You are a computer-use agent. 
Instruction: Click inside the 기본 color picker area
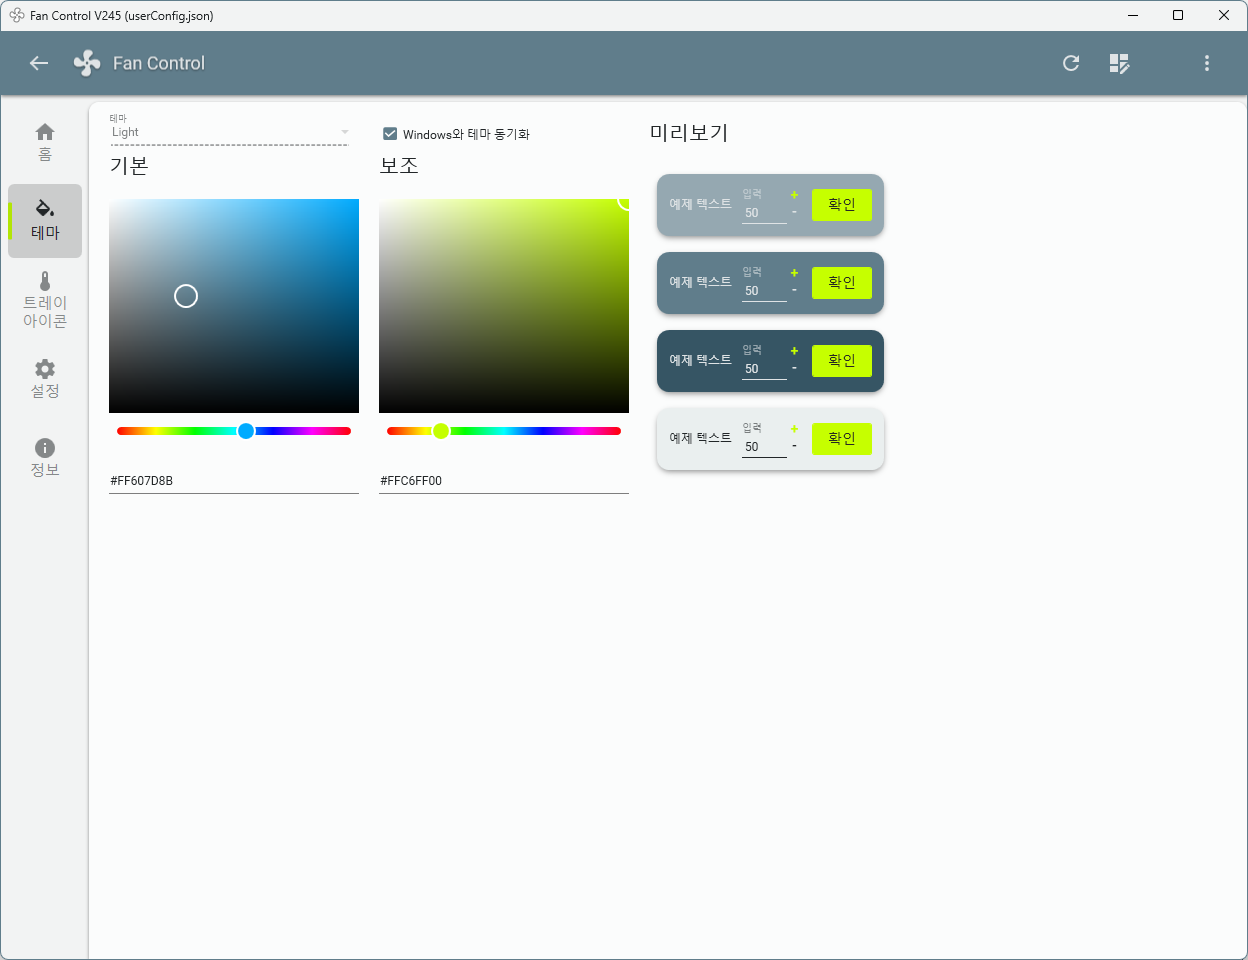click(234, 306)
